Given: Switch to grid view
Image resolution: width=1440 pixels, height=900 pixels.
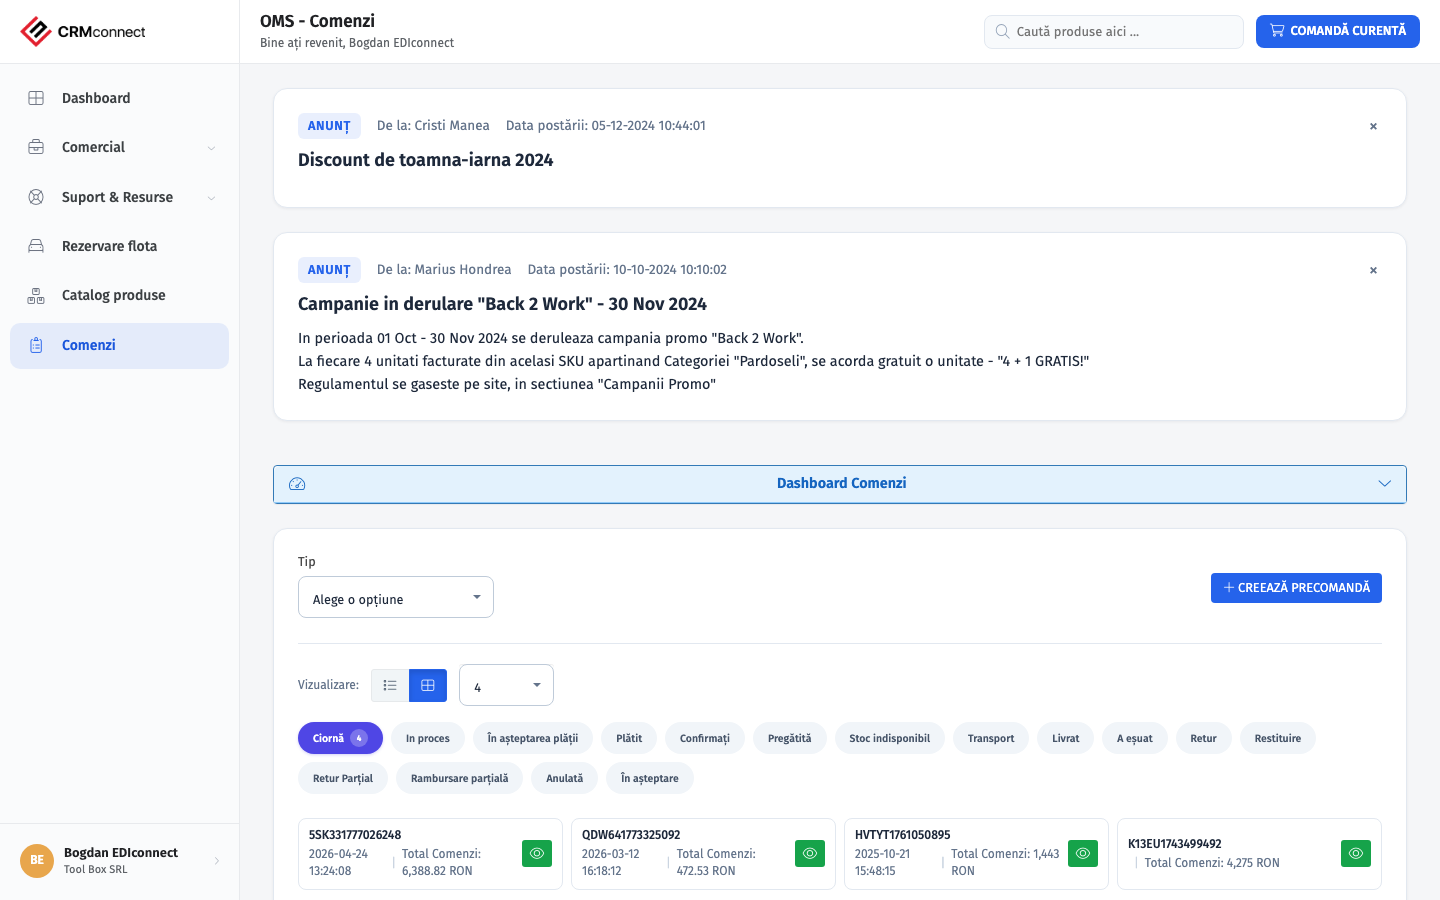Looking at the screenshot, I should tap(428, 685).
